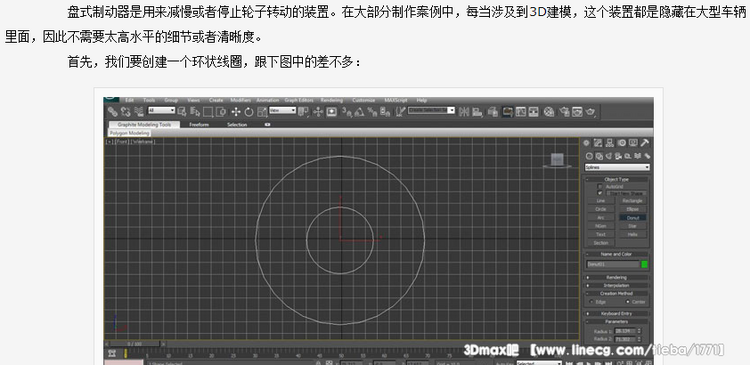Click the Donut spline button
Image resolution: width=750 pixels, height=365 pixels.
pos(632,218)
